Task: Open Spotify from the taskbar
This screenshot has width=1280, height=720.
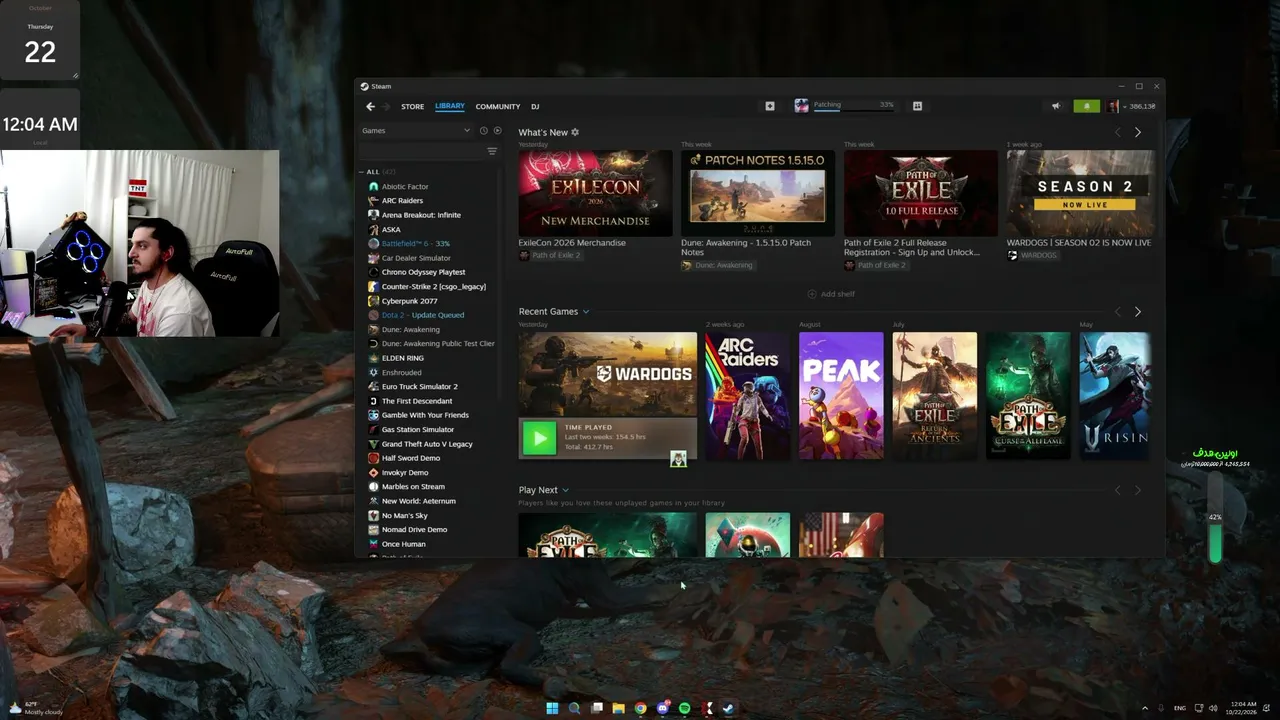Action: tap(684, 708)
